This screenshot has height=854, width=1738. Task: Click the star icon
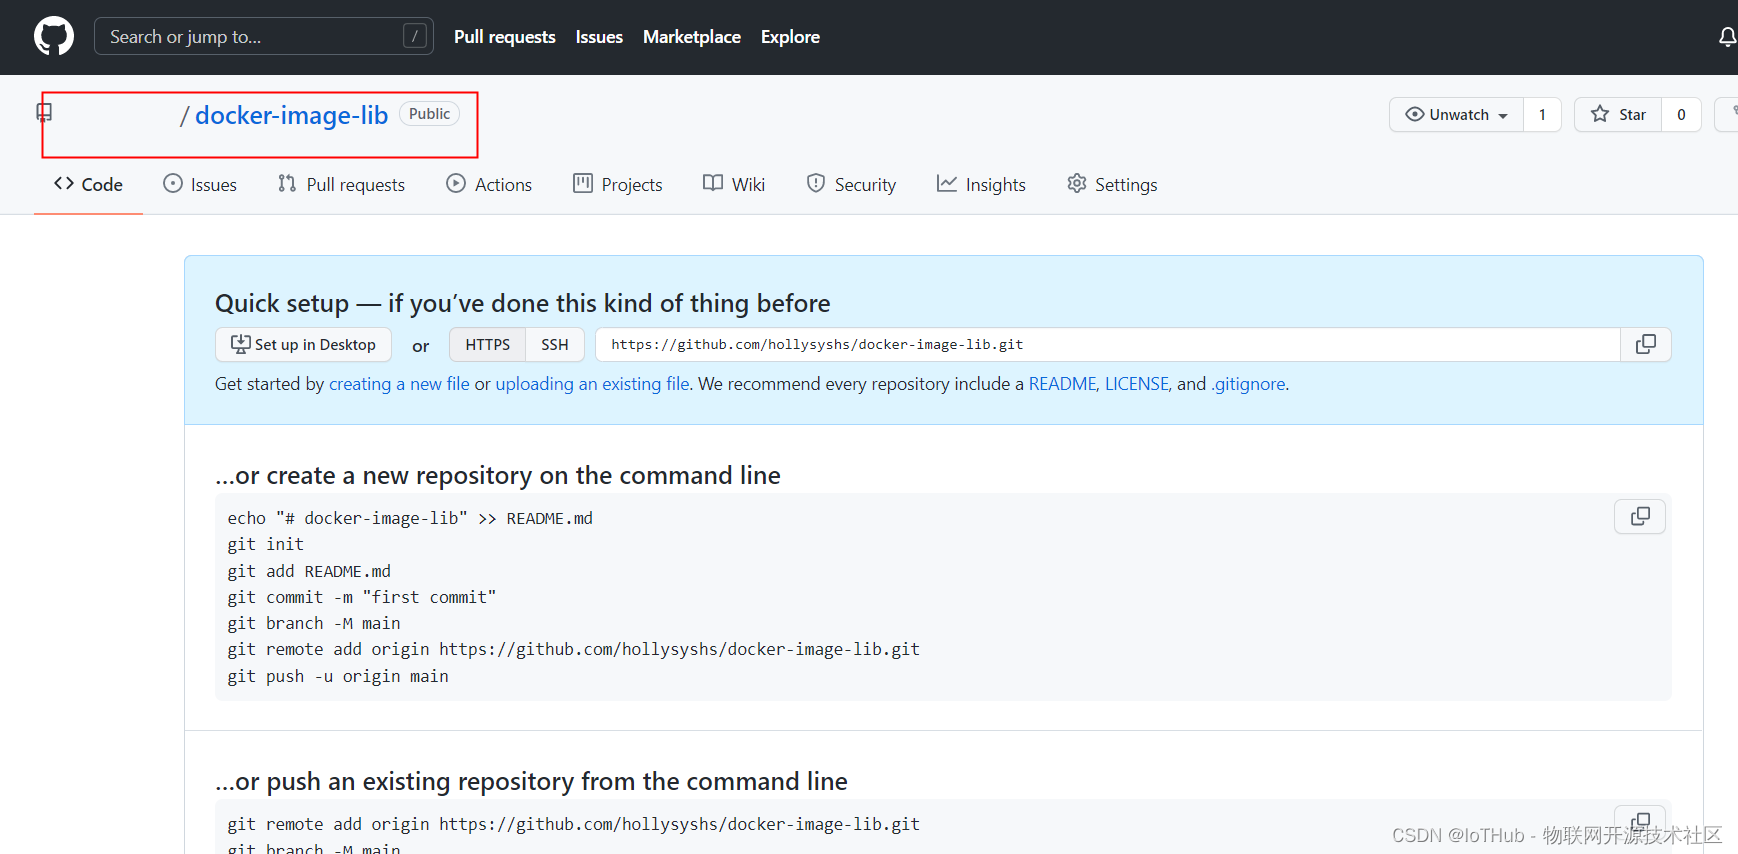(x=1600, y=114)
